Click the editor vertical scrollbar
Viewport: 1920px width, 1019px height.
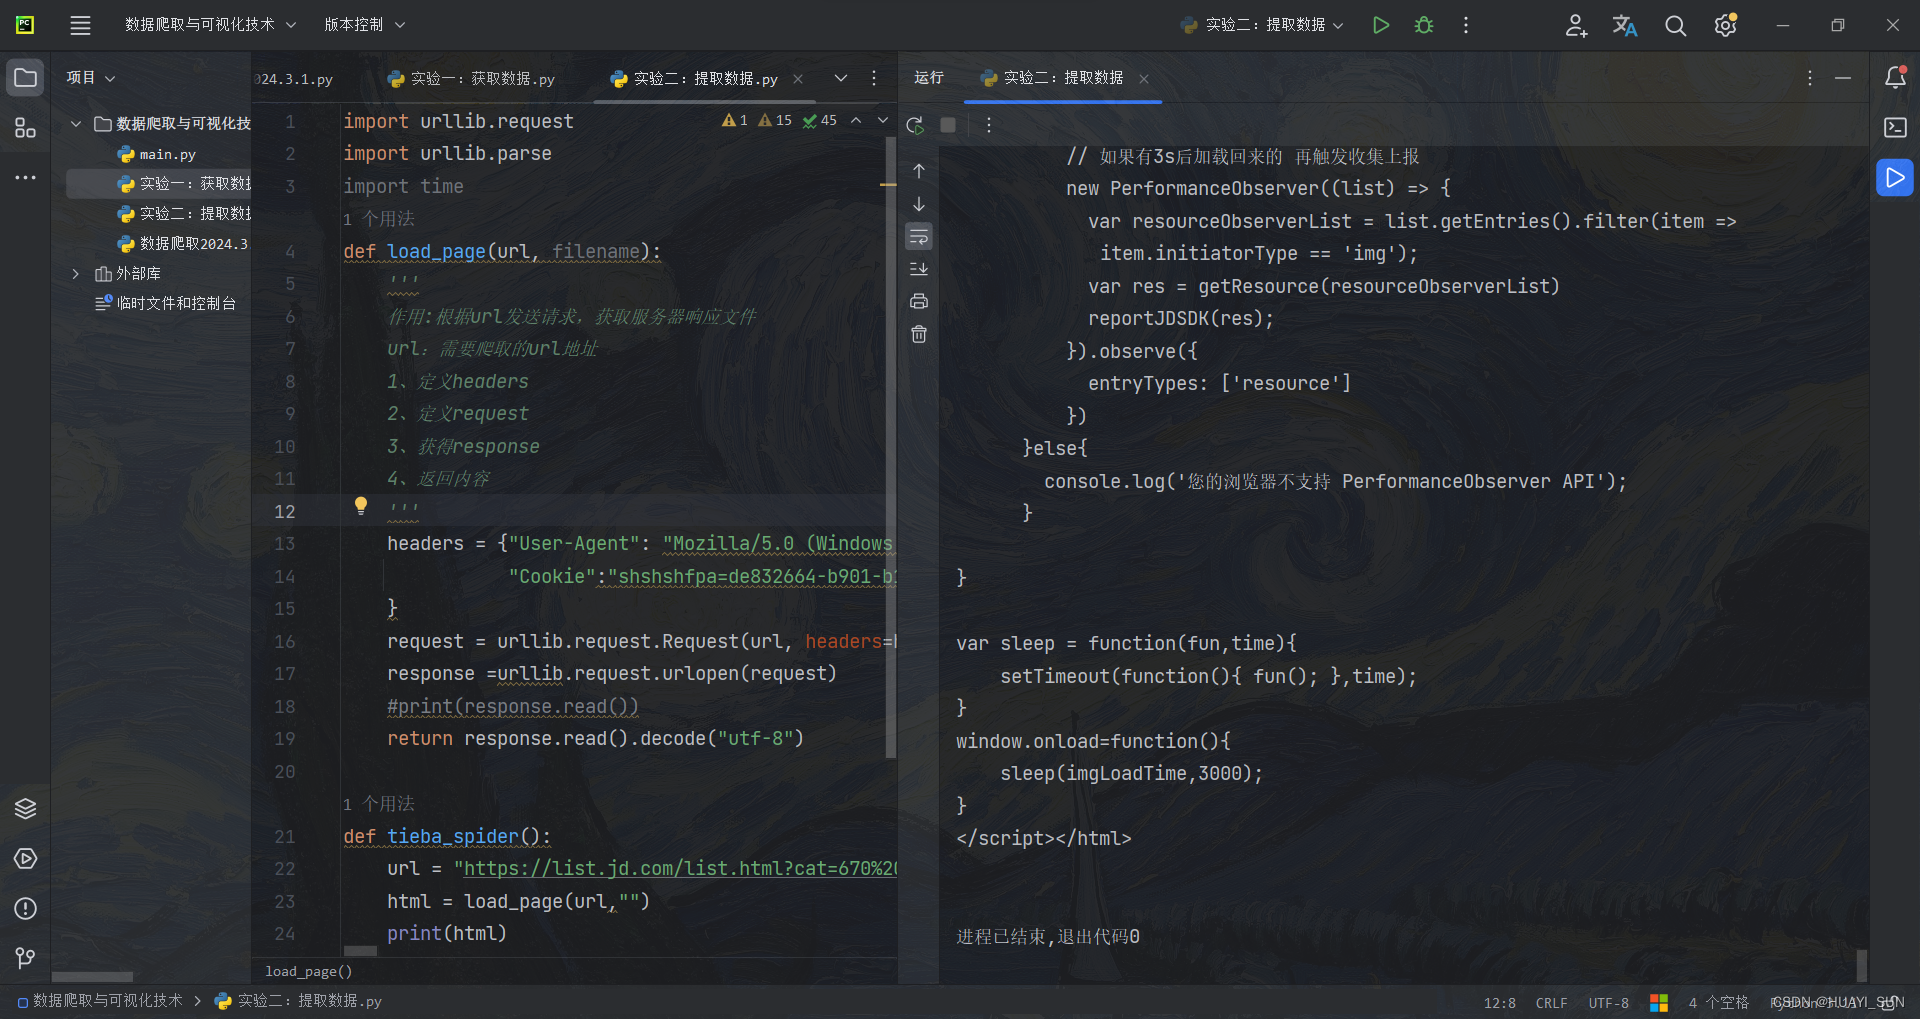click(x=890, y=448)
